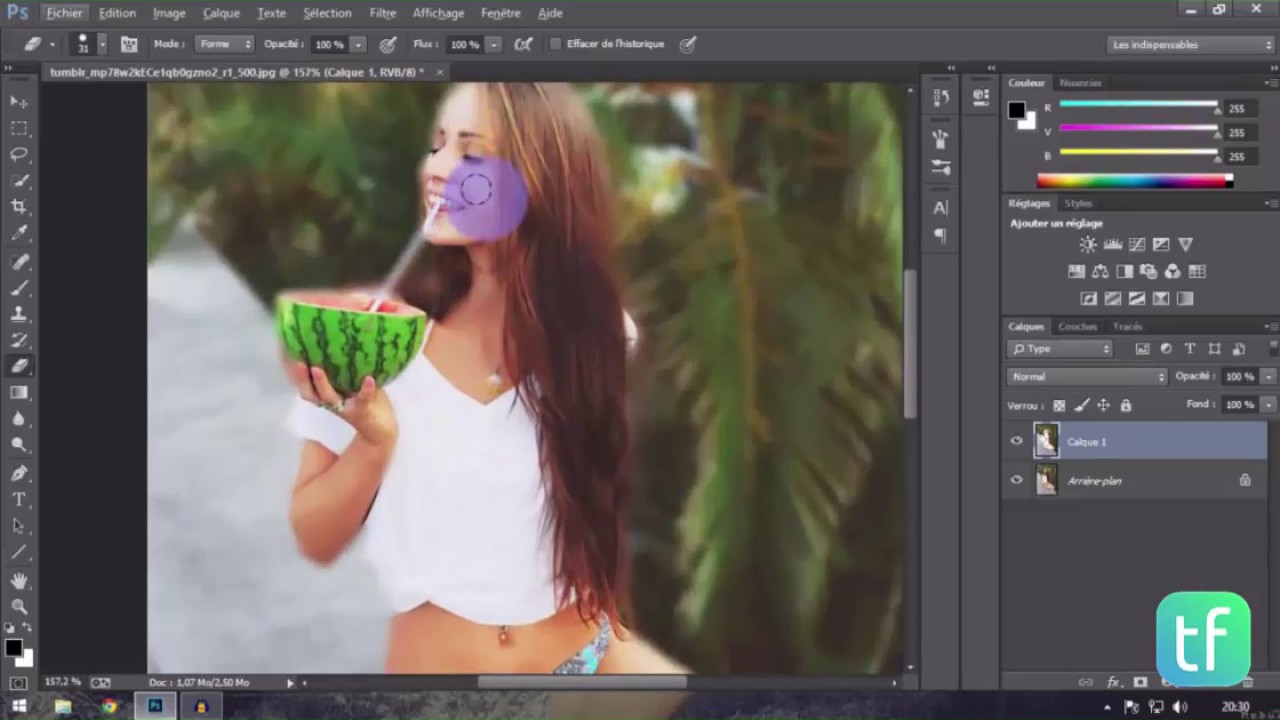1280x720 pixels.
Task: Open the Fichier menu
Action: pos(64,13)
